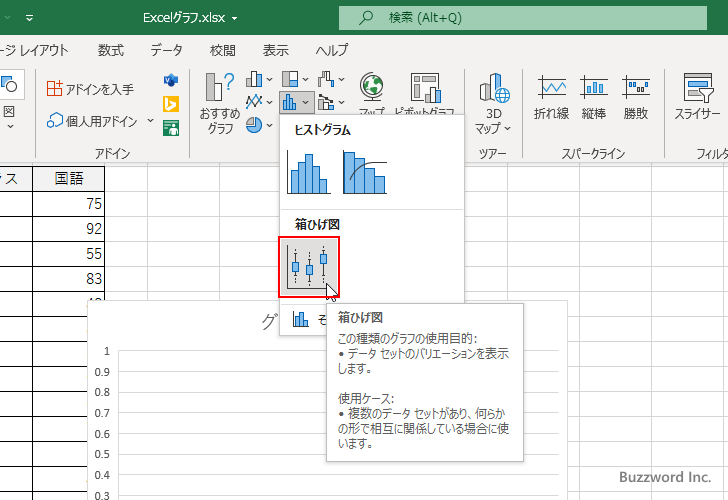728x500 pixels.
Task: Open more statistical charts at menu bottom
Action: 310,320
